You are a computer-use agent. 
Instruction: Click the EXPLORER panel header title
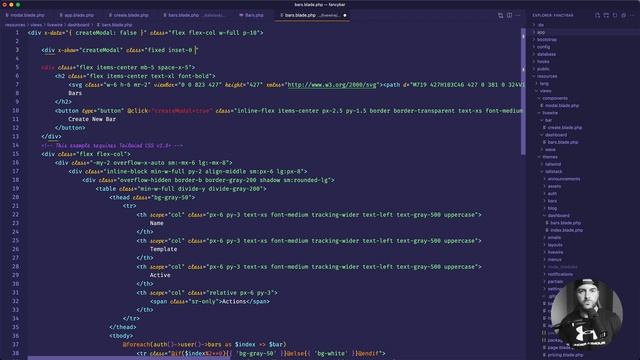tap(553, 16)
